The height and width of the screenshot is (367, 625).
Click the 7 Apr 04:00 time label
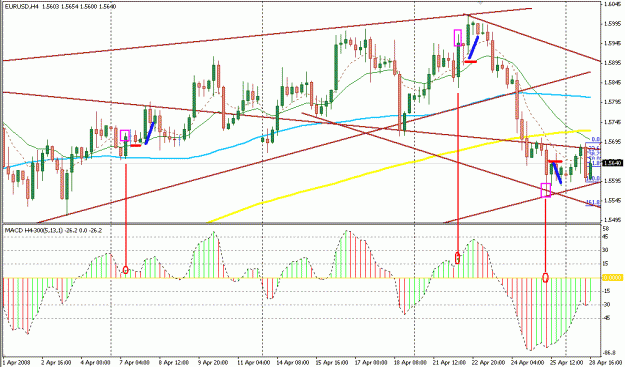(134, 363)
